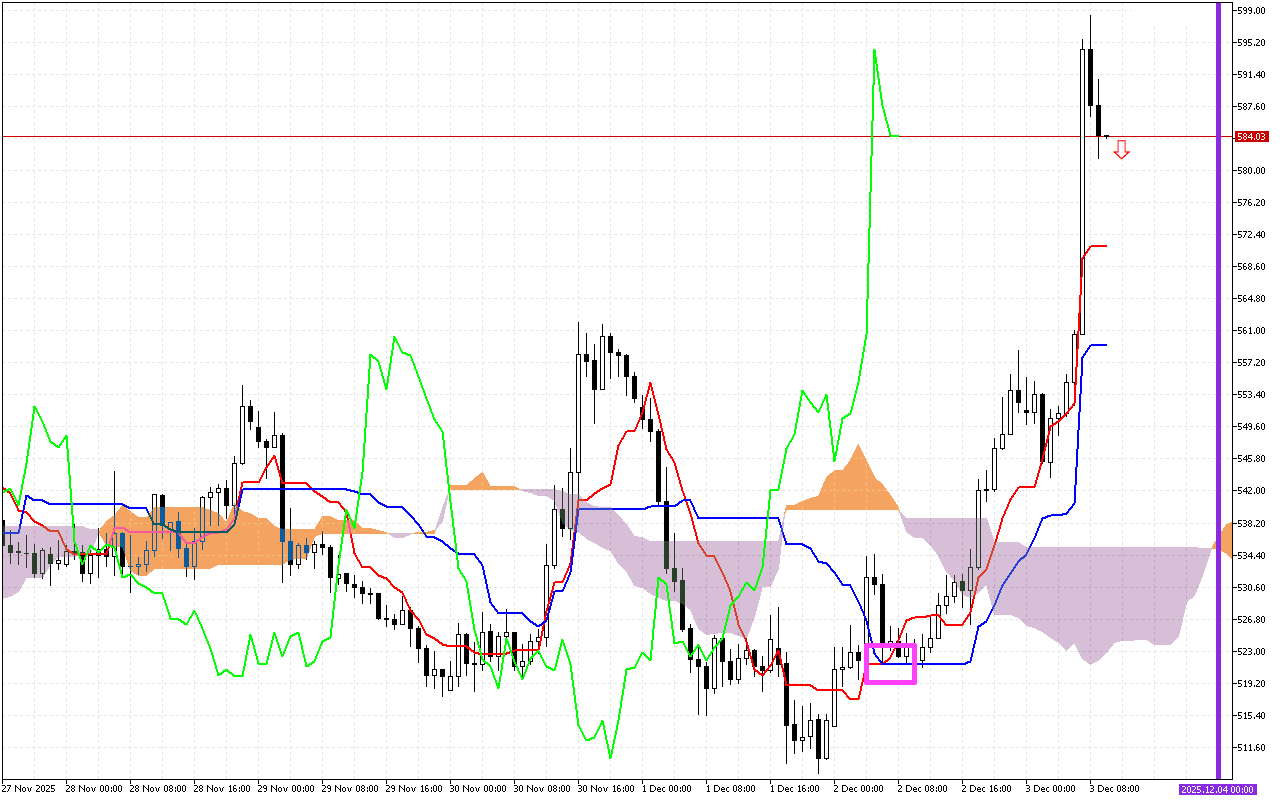
Task: Click the 542.00 label on price axis
Action: 1252,491
